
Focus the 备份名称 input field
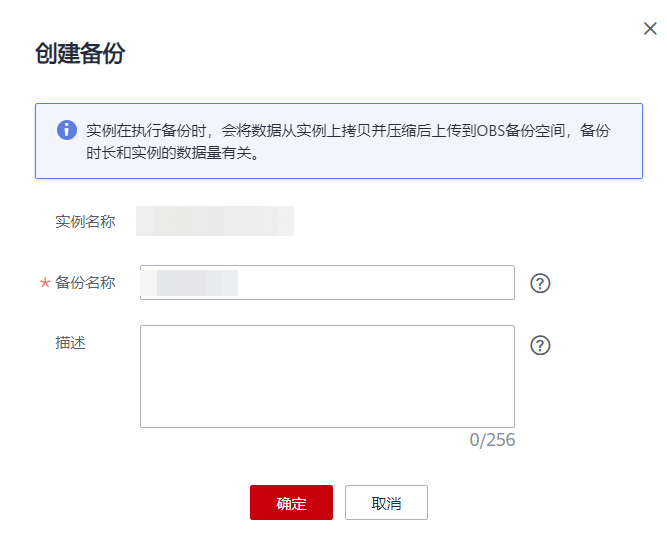click(x=327, y=283)
